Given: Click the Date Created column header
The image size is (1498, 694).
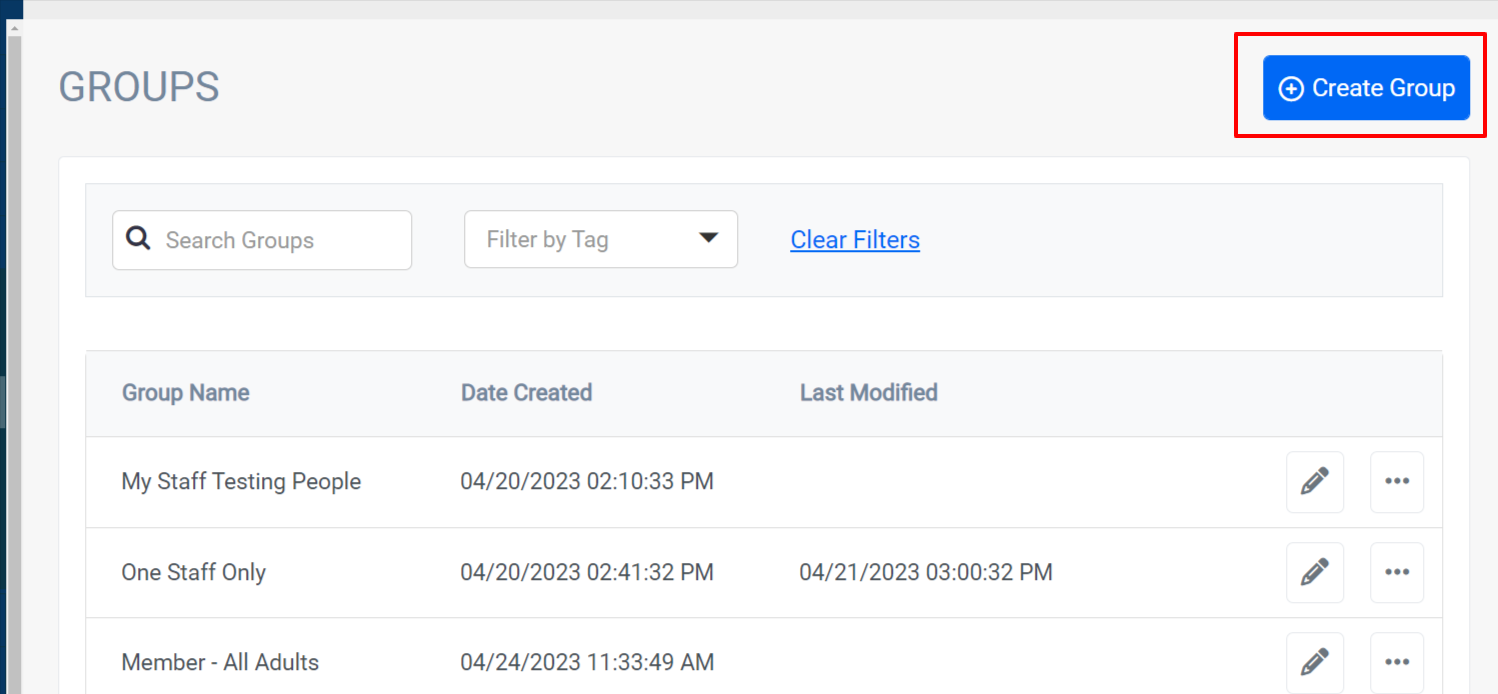Looking at the screenshot, I should point(526,392).
